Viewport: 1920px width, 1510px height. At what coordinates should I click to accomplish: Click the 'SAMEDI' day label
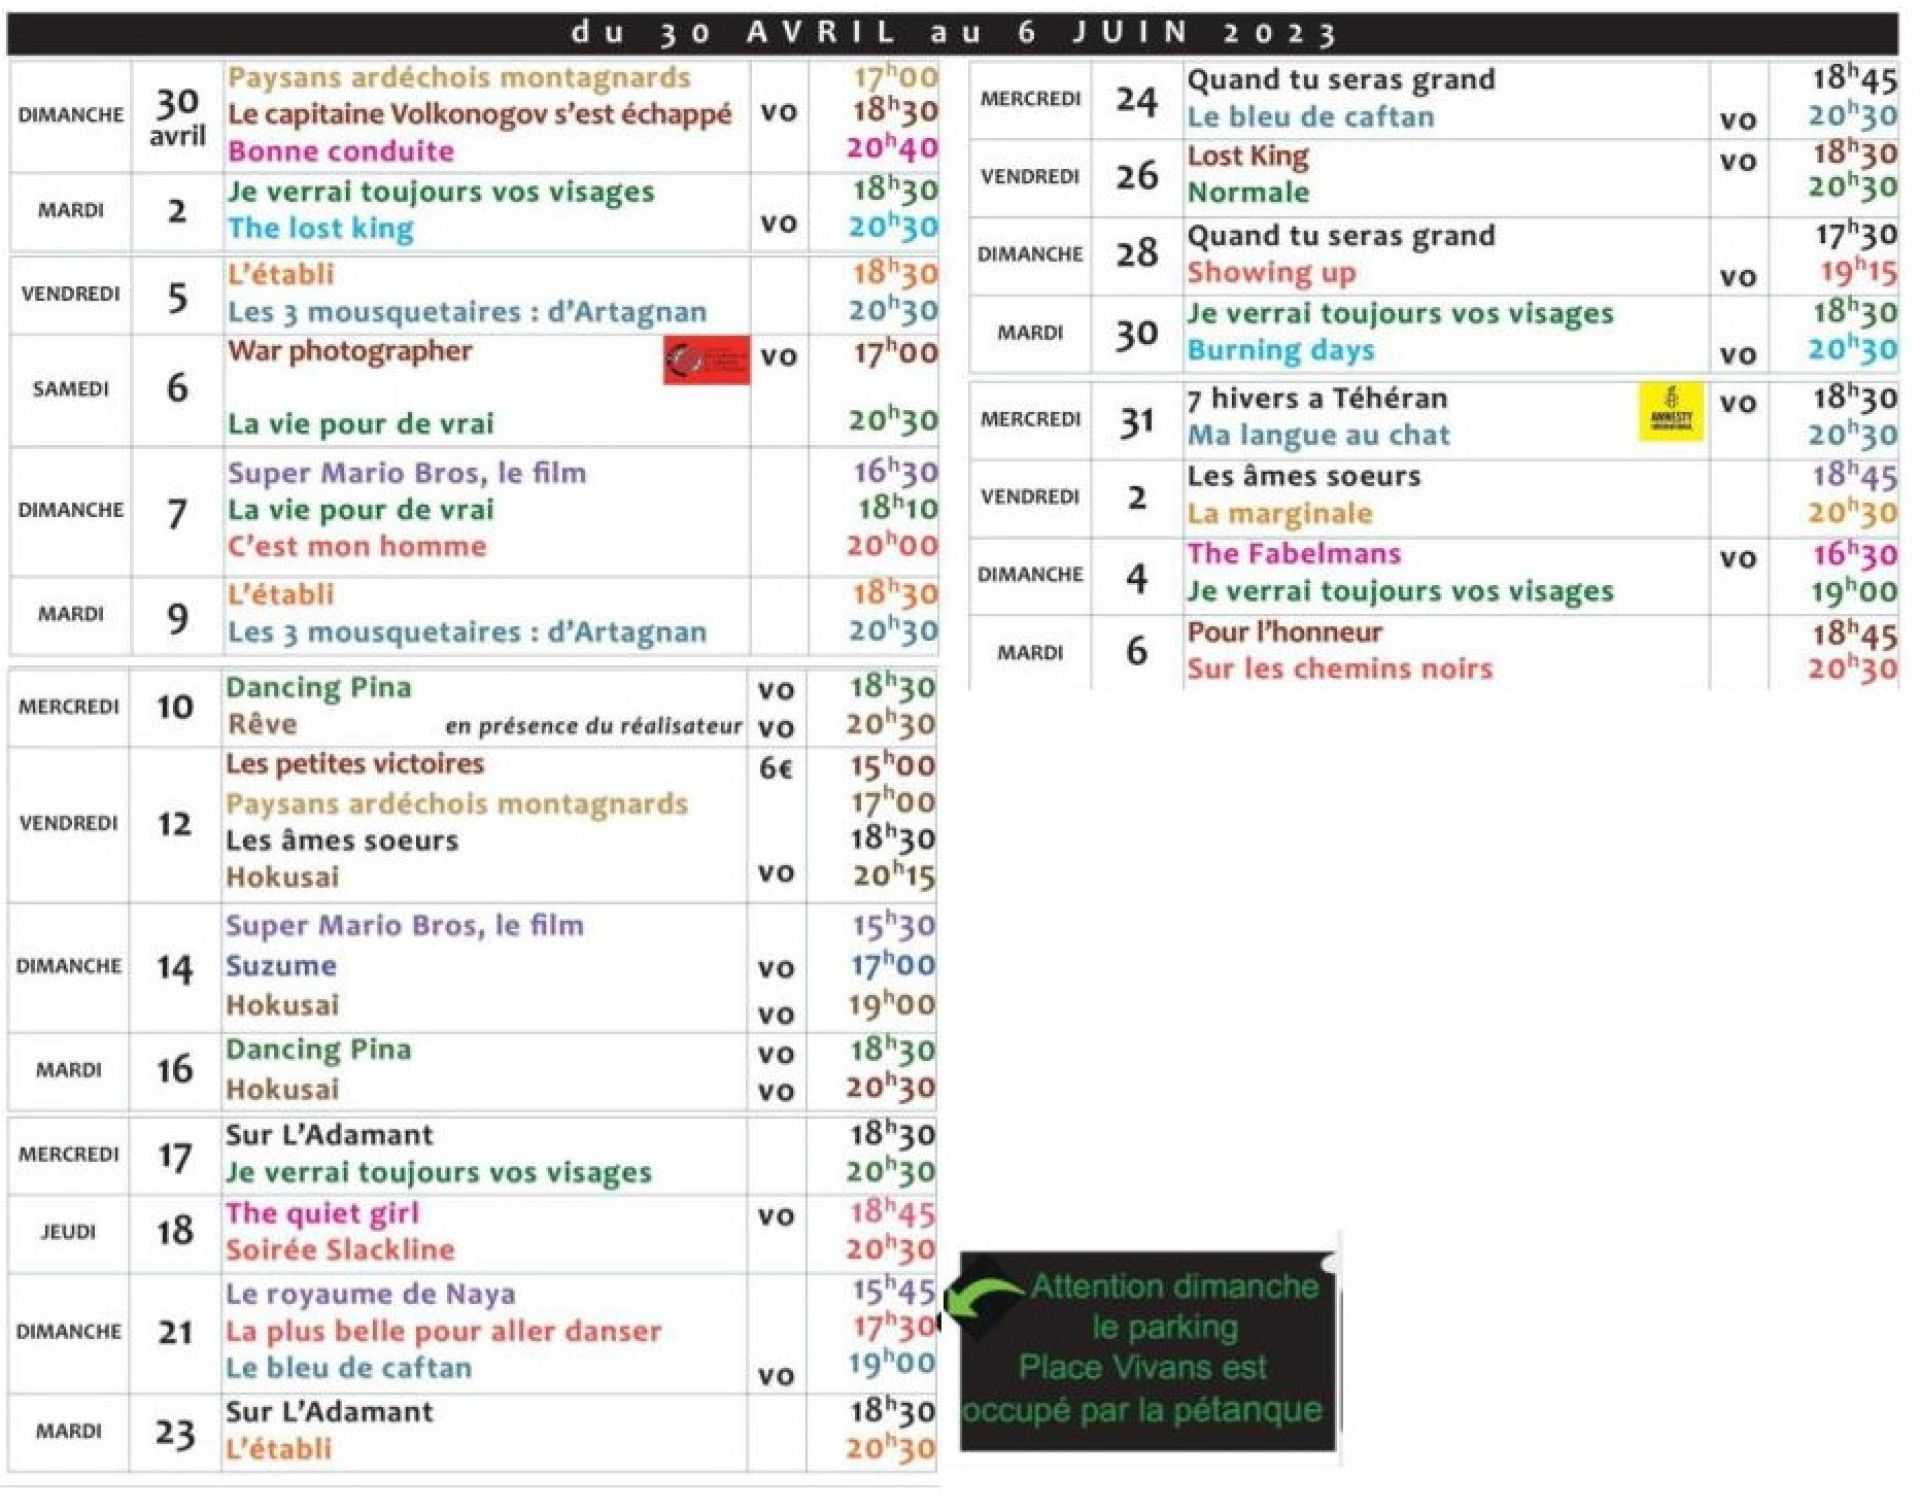pos(70,389)
